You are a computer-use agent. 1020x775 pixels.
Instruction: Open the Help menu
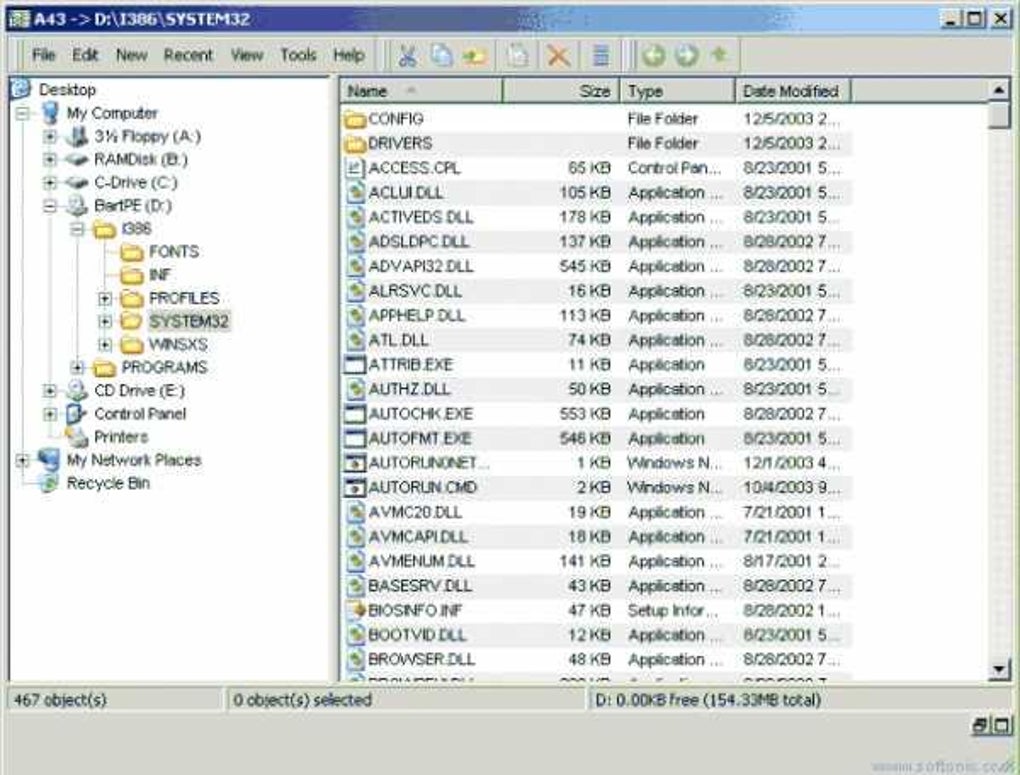pos(349,55)
